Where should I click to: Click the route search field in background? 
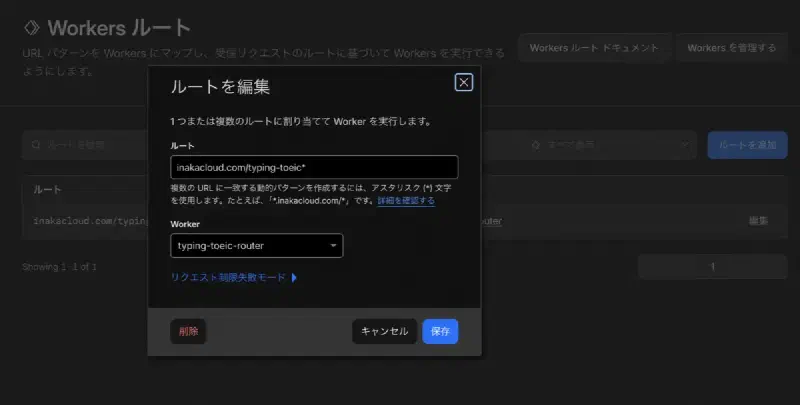pyautogui.click(x=85, y=145)
